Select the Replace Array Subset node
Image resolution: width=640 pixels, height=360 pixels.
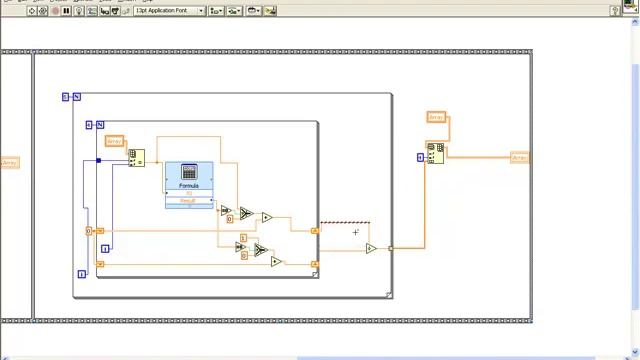click(x=436, y=153)
